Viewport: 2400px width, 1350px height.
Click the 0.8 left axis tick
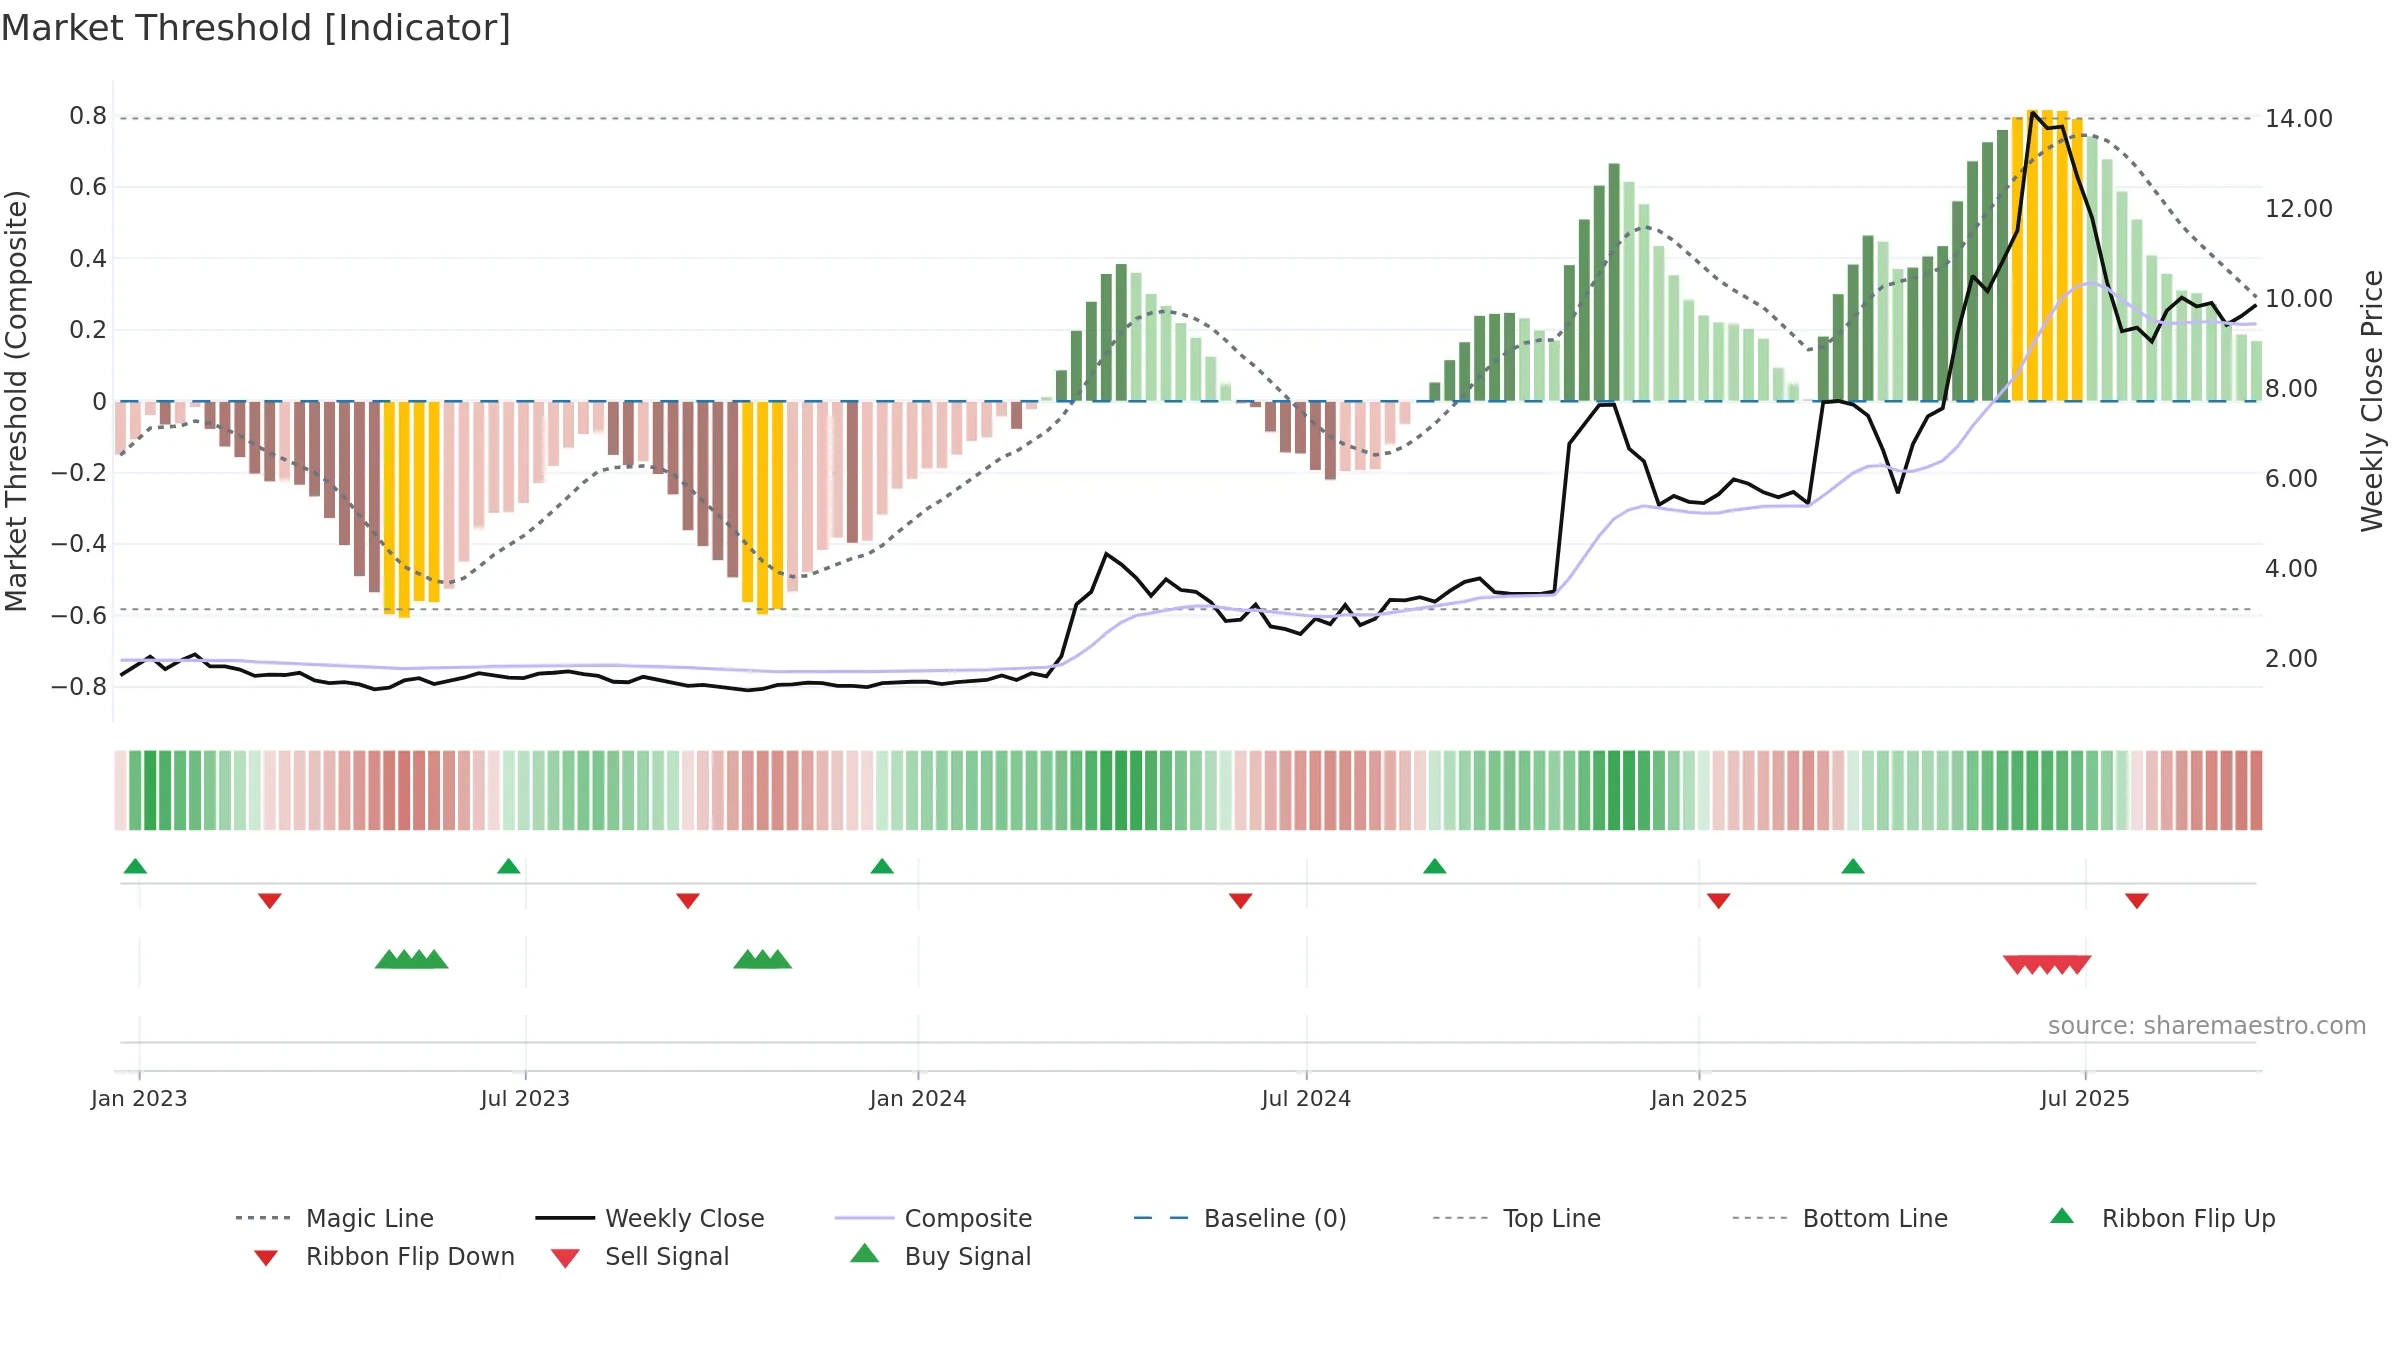(88, 116)
